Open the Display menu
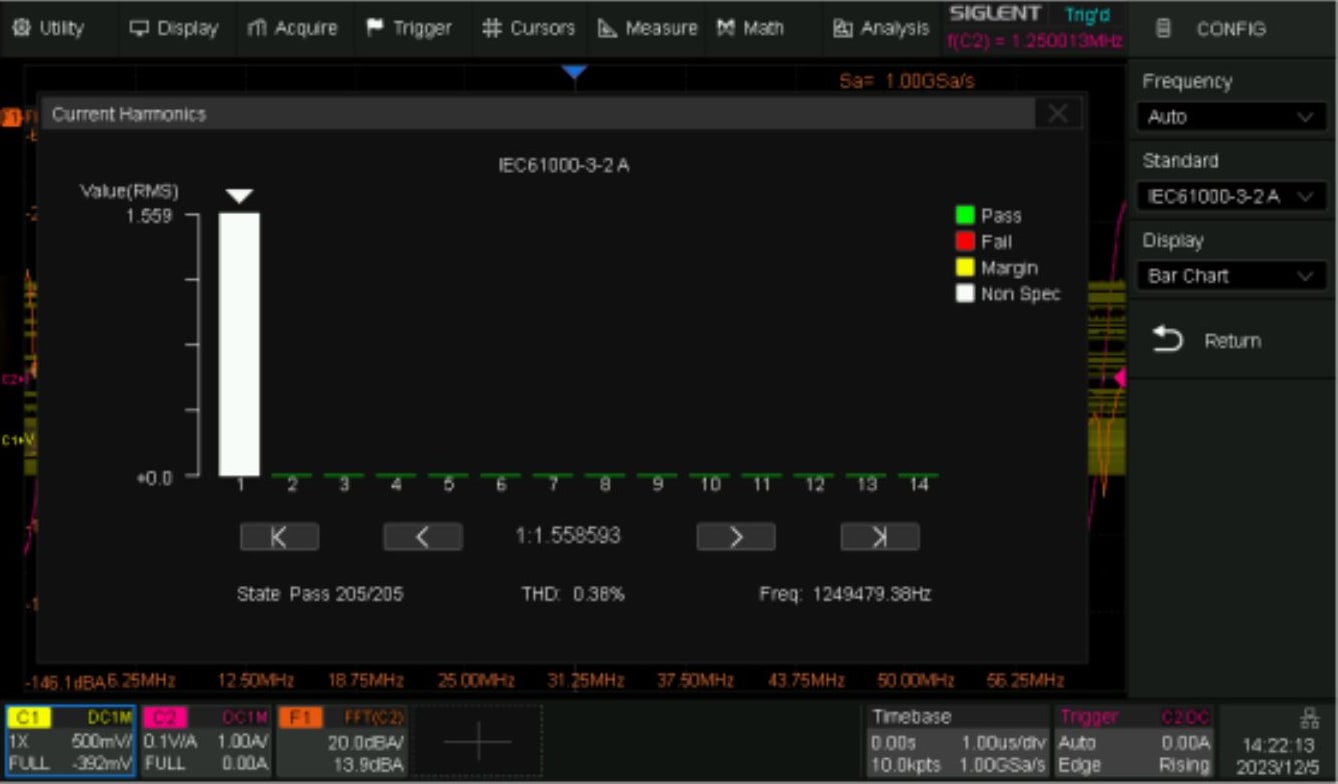 (x=174, y=28)
